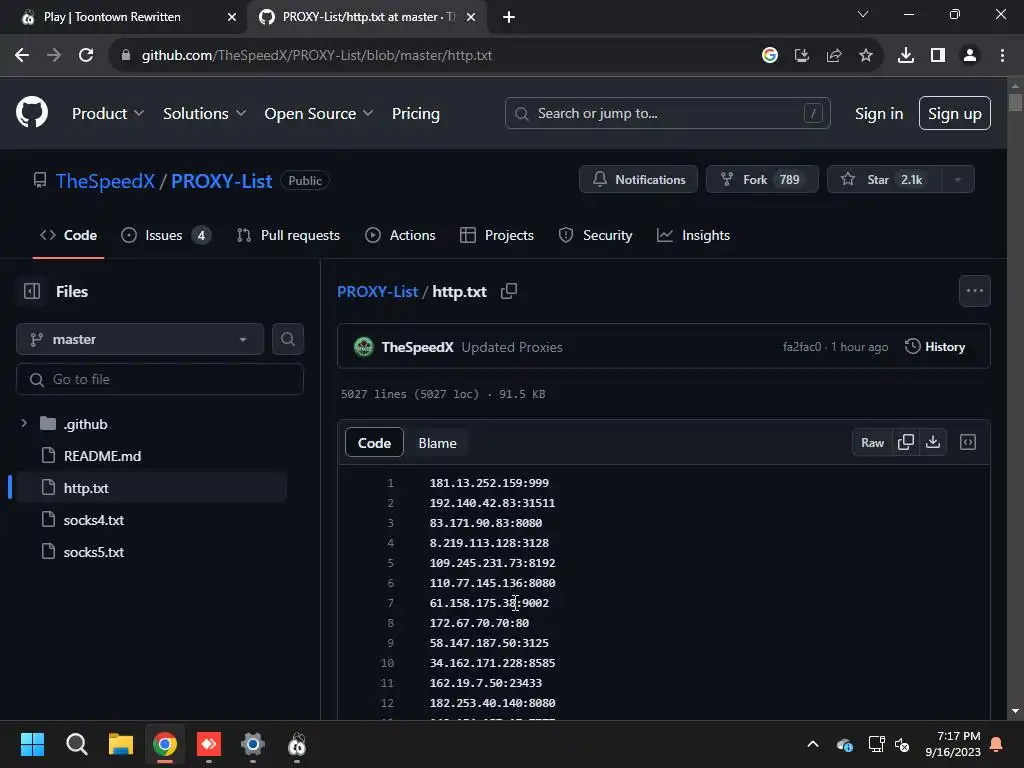Image resolution: width=1024 pixels, height=768 pixels.
Task: Open Chrome downloads icon
Action: (905, 56)
